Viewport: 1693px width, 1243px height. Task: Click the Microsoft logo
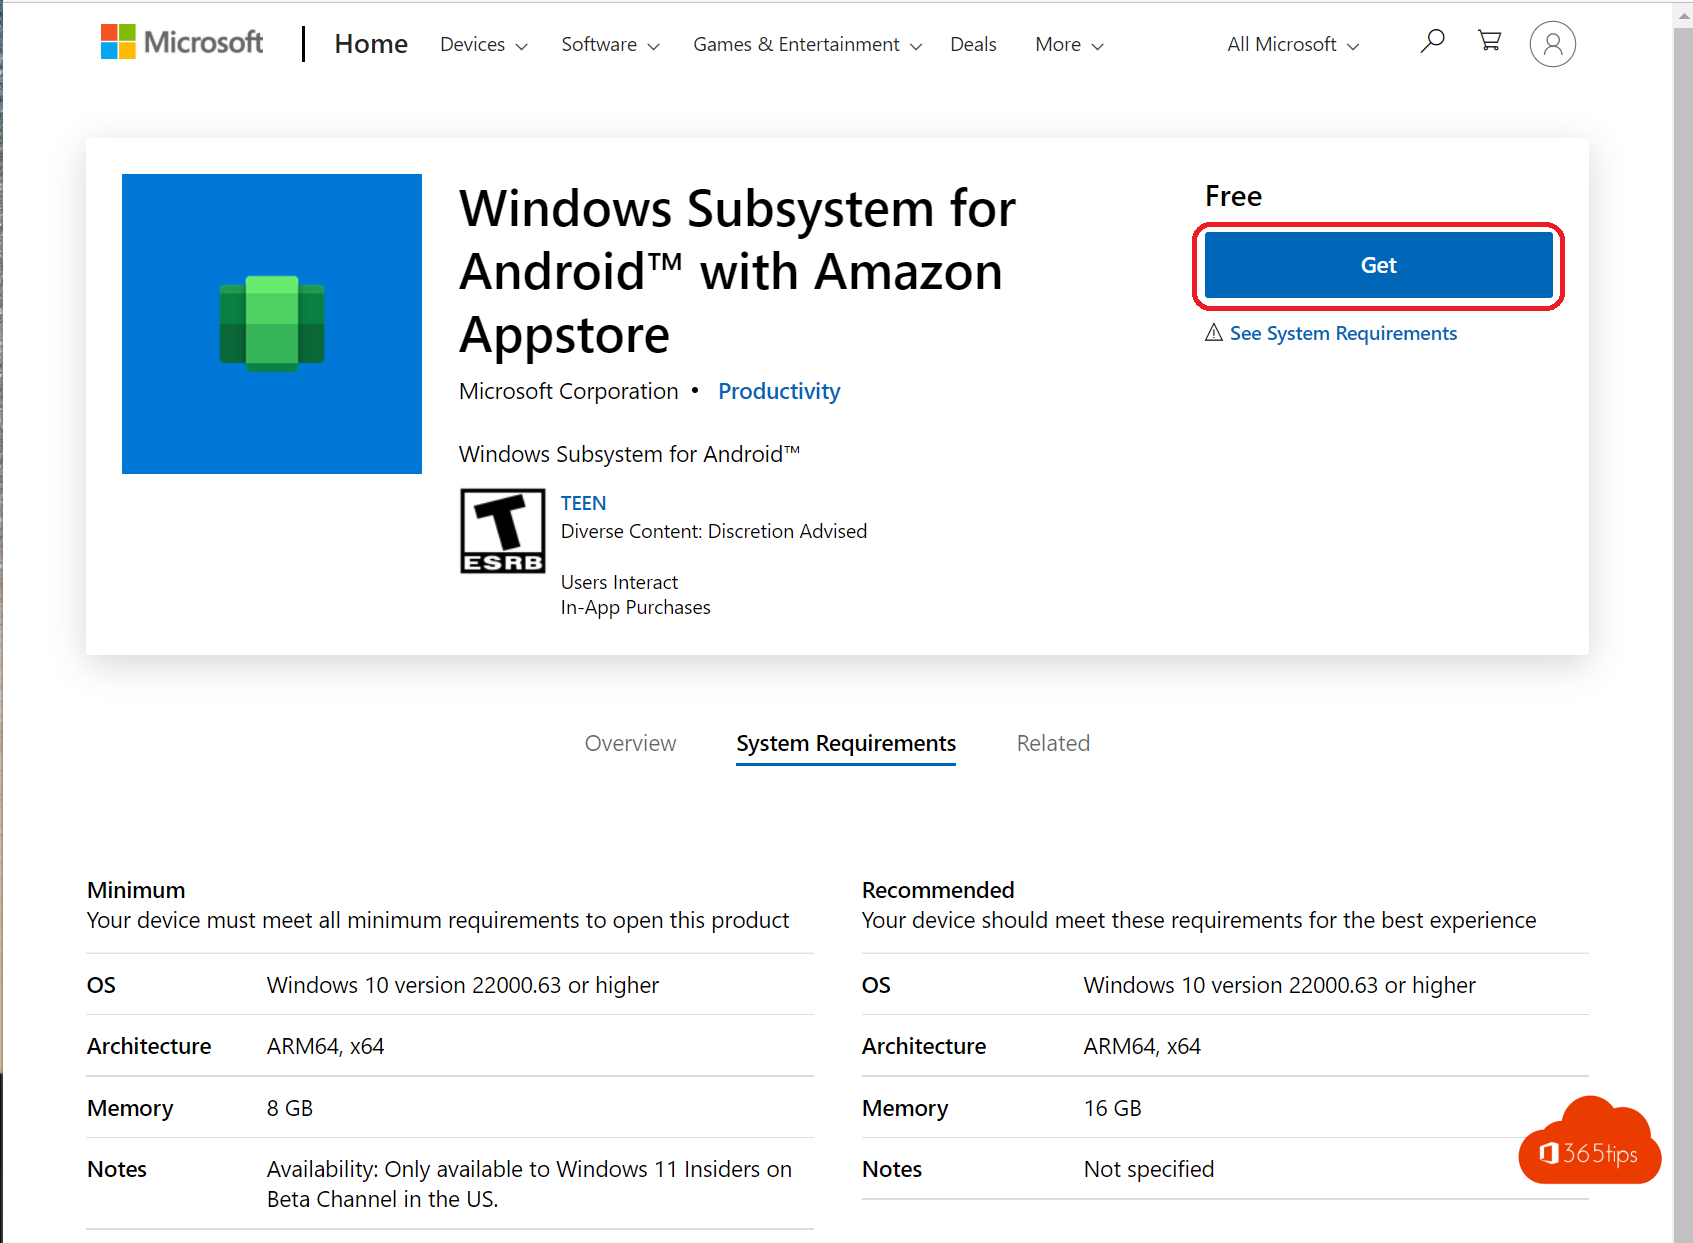(x=182, y=42)
